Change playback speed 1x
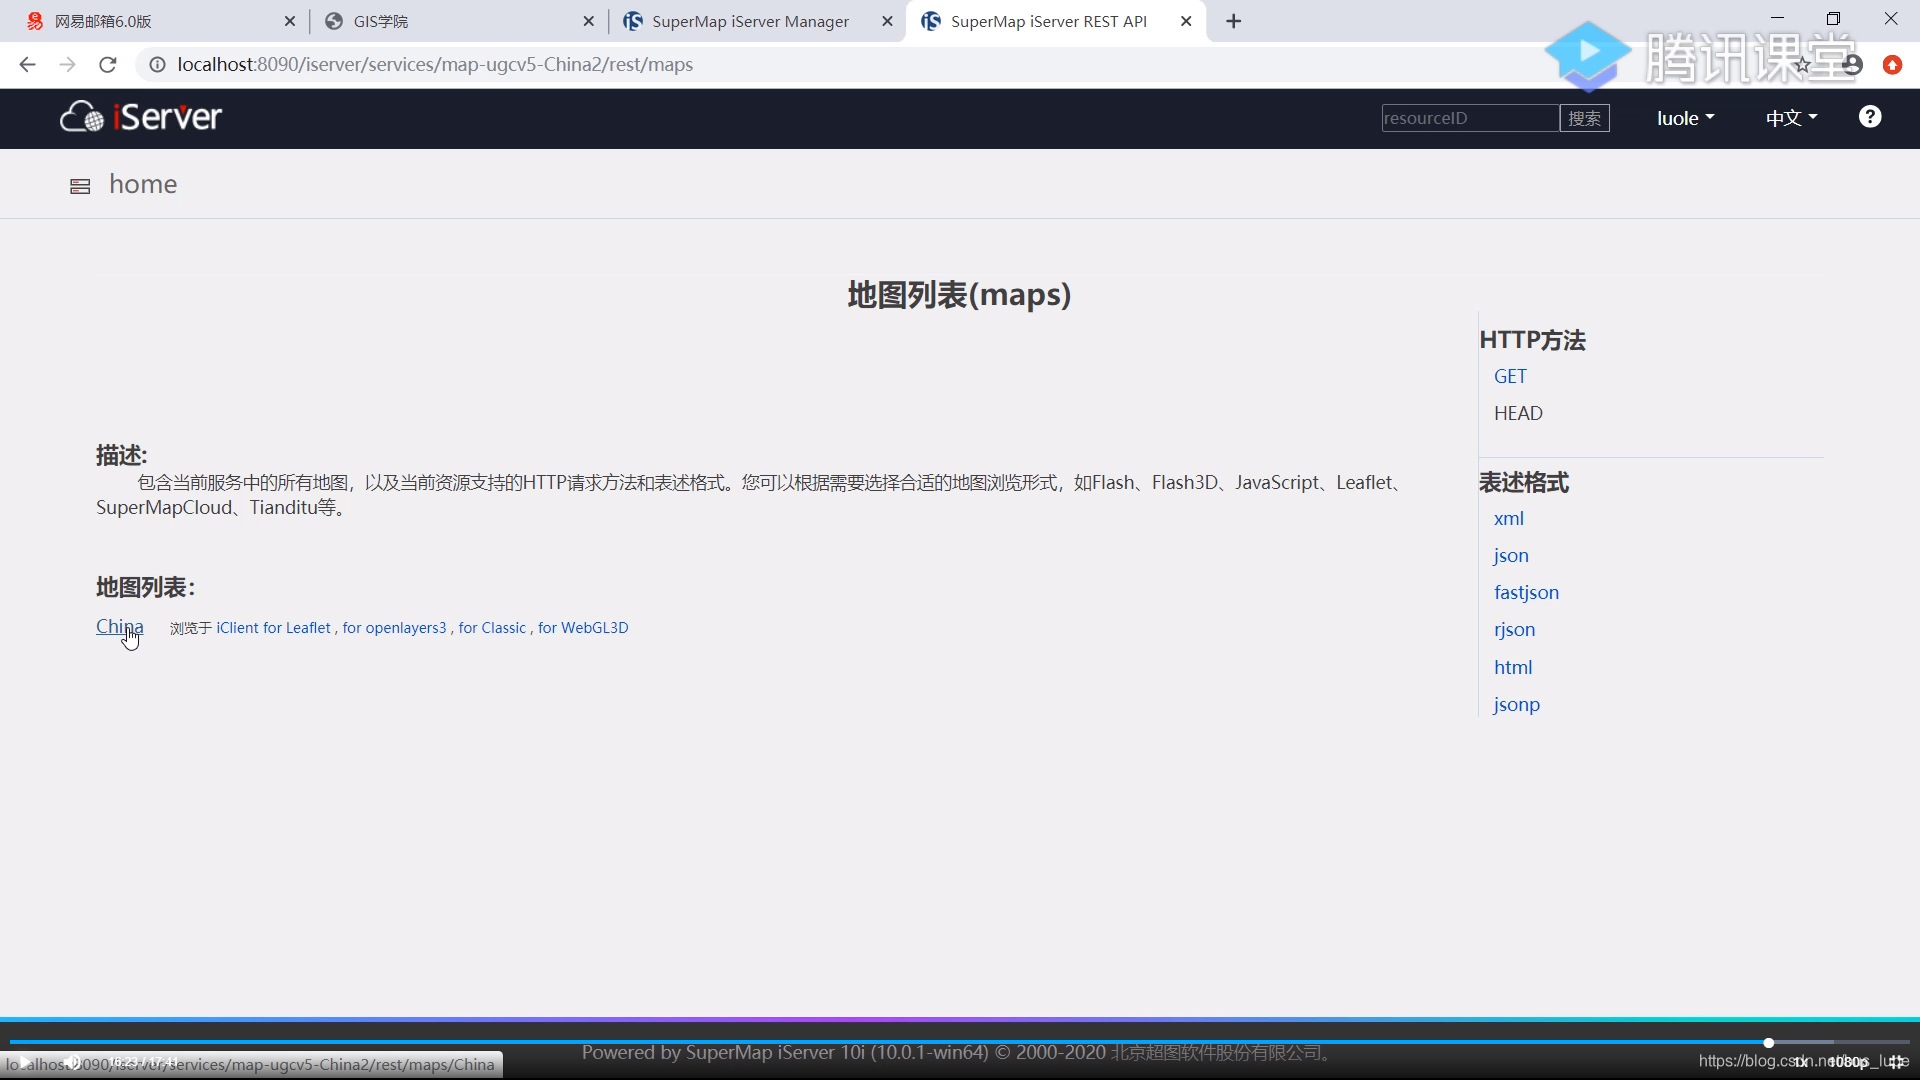 pos(1801,1062)
